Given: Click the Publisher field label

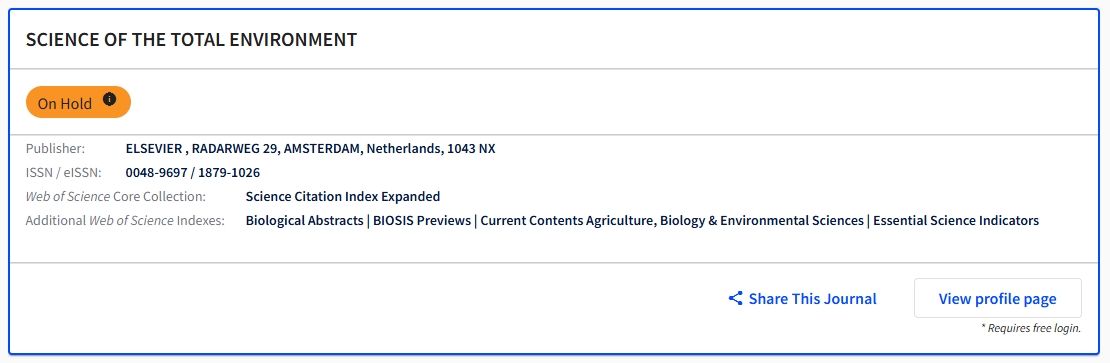Looking at the screenshot, I should tap(55, 149).
